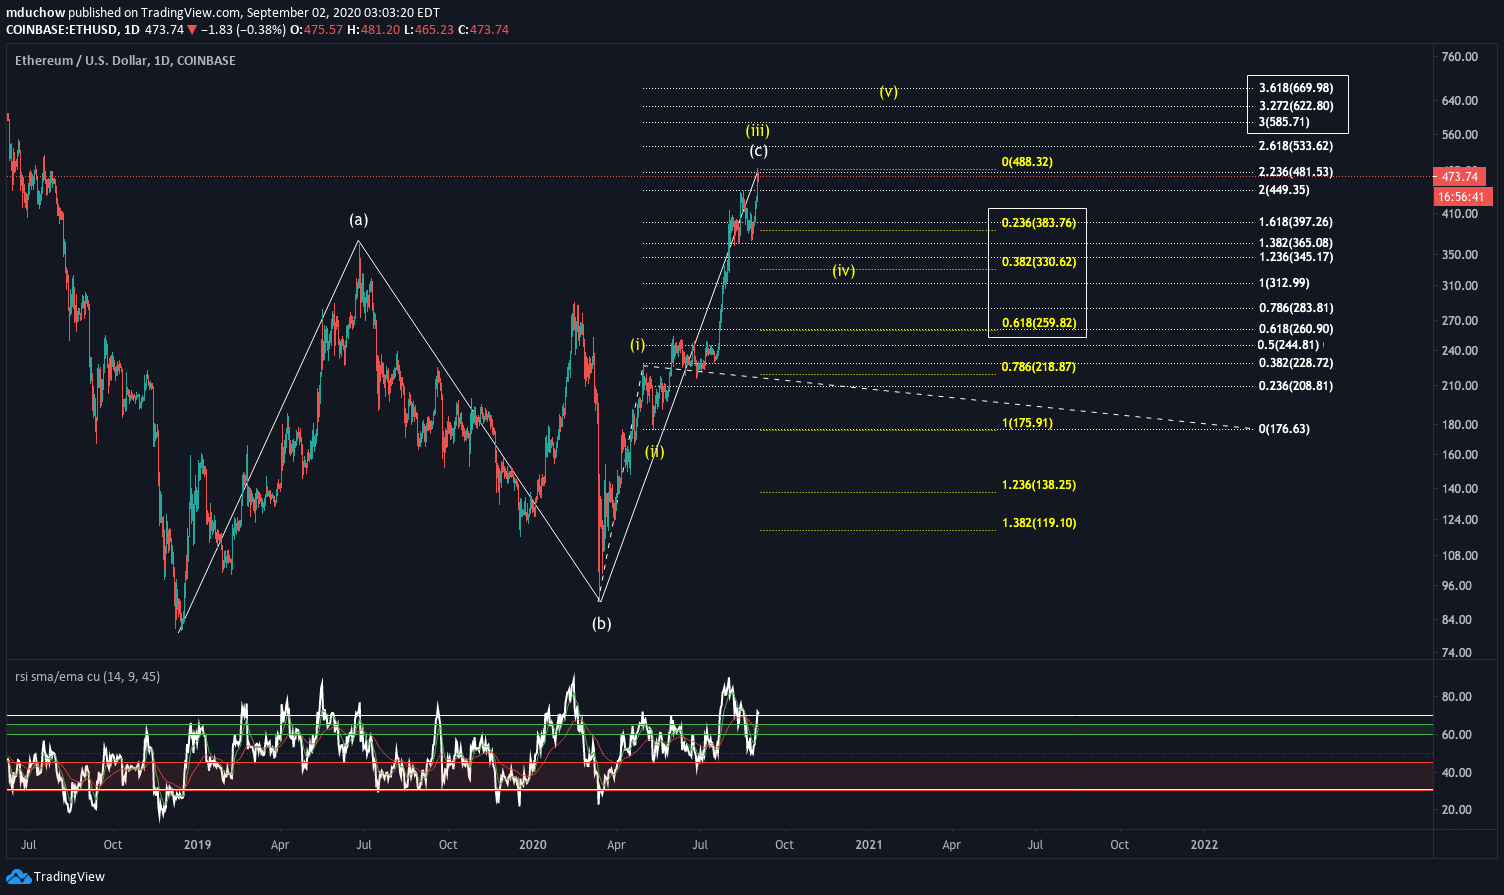Click yellow retracement label 1(175.91)
Image resolution: width=1504 pixels, height=895 pixels.
pos(1027,423)
